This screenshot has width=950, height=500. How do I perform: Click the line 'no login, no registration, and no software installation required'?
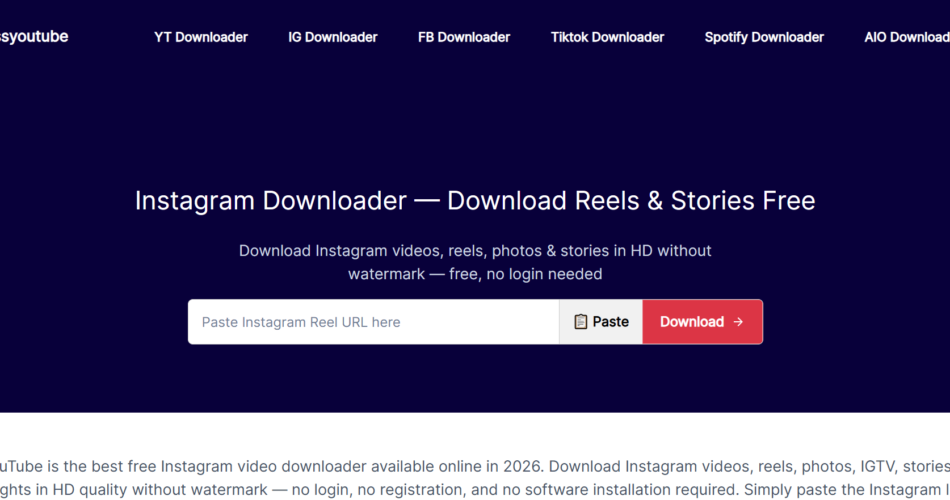click(514, 490)
